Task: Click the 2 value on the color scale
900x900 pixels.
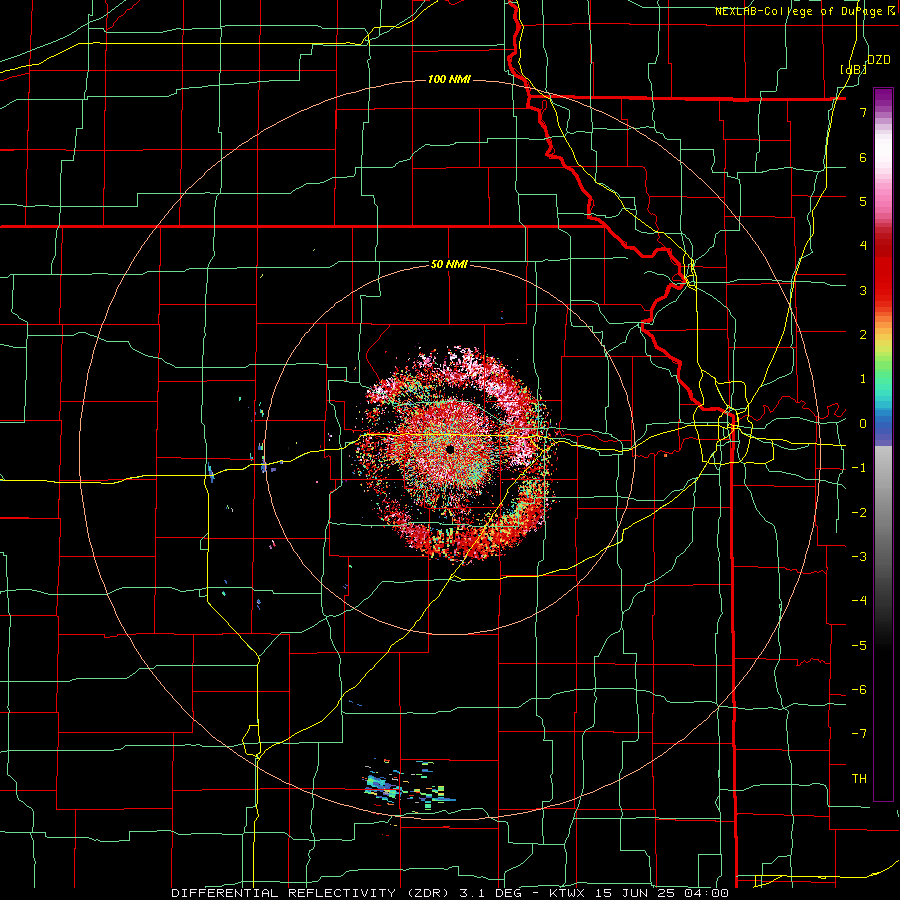Action: click(x=863, y=335)
